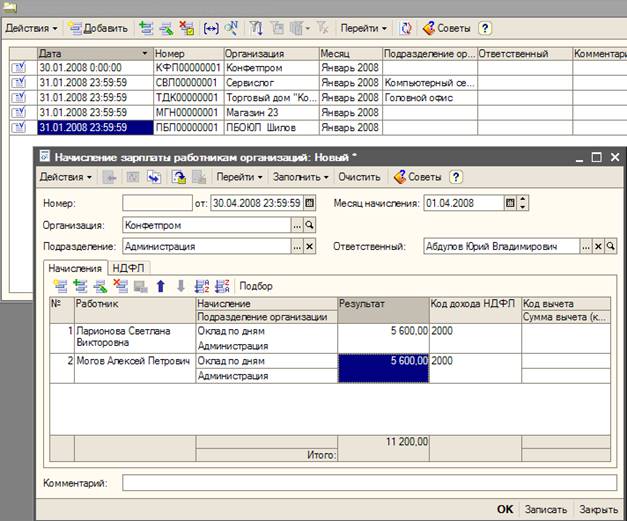The width and height of the screenshot is (627, 521).
Task: Open the calendar picker next to document date
Action: tap(307, 203)
